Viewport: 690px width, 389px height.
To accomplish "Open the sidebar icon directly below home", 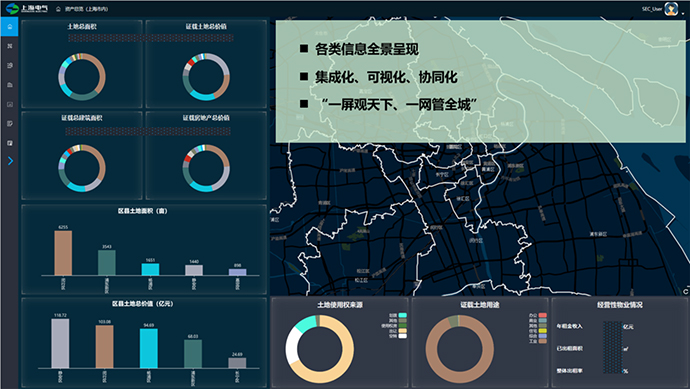I will click(10, 46).
